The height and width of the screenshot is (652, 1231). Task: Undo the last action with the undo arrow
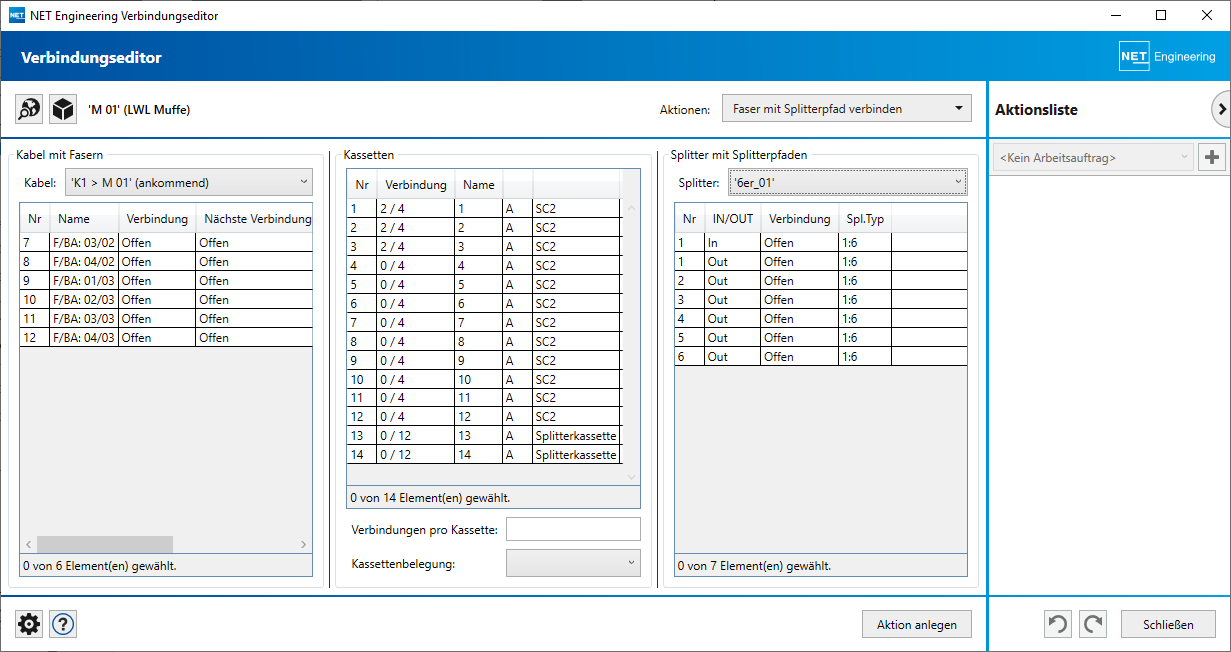(x=1058, y=625)
